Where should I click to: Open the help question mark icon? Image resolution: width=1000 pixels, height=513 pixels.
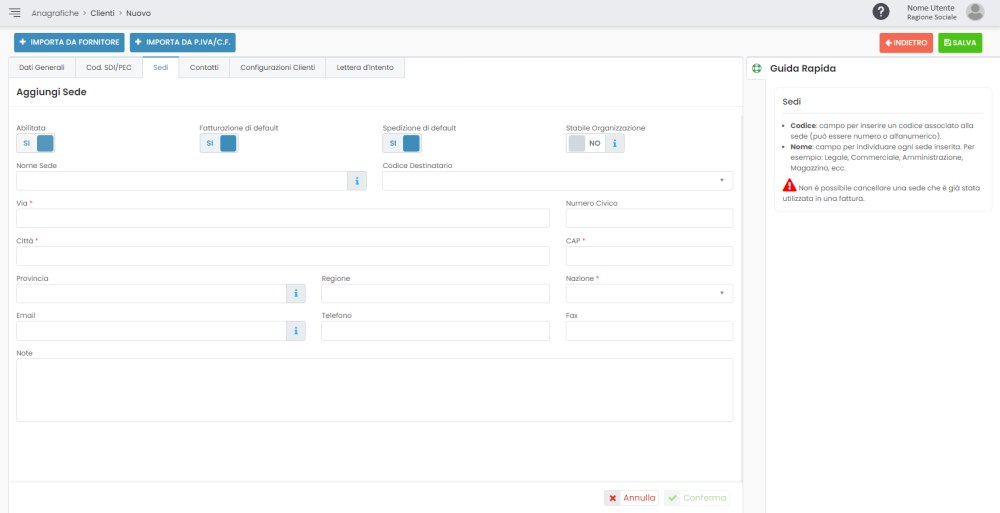pyautogui.click(x=881, y=11)
